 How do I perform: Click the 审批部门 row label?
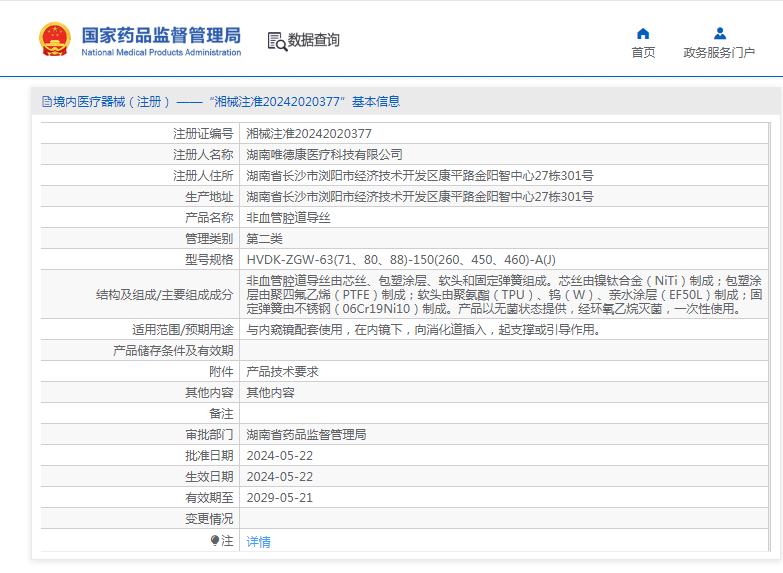click(x=209, y=435)
